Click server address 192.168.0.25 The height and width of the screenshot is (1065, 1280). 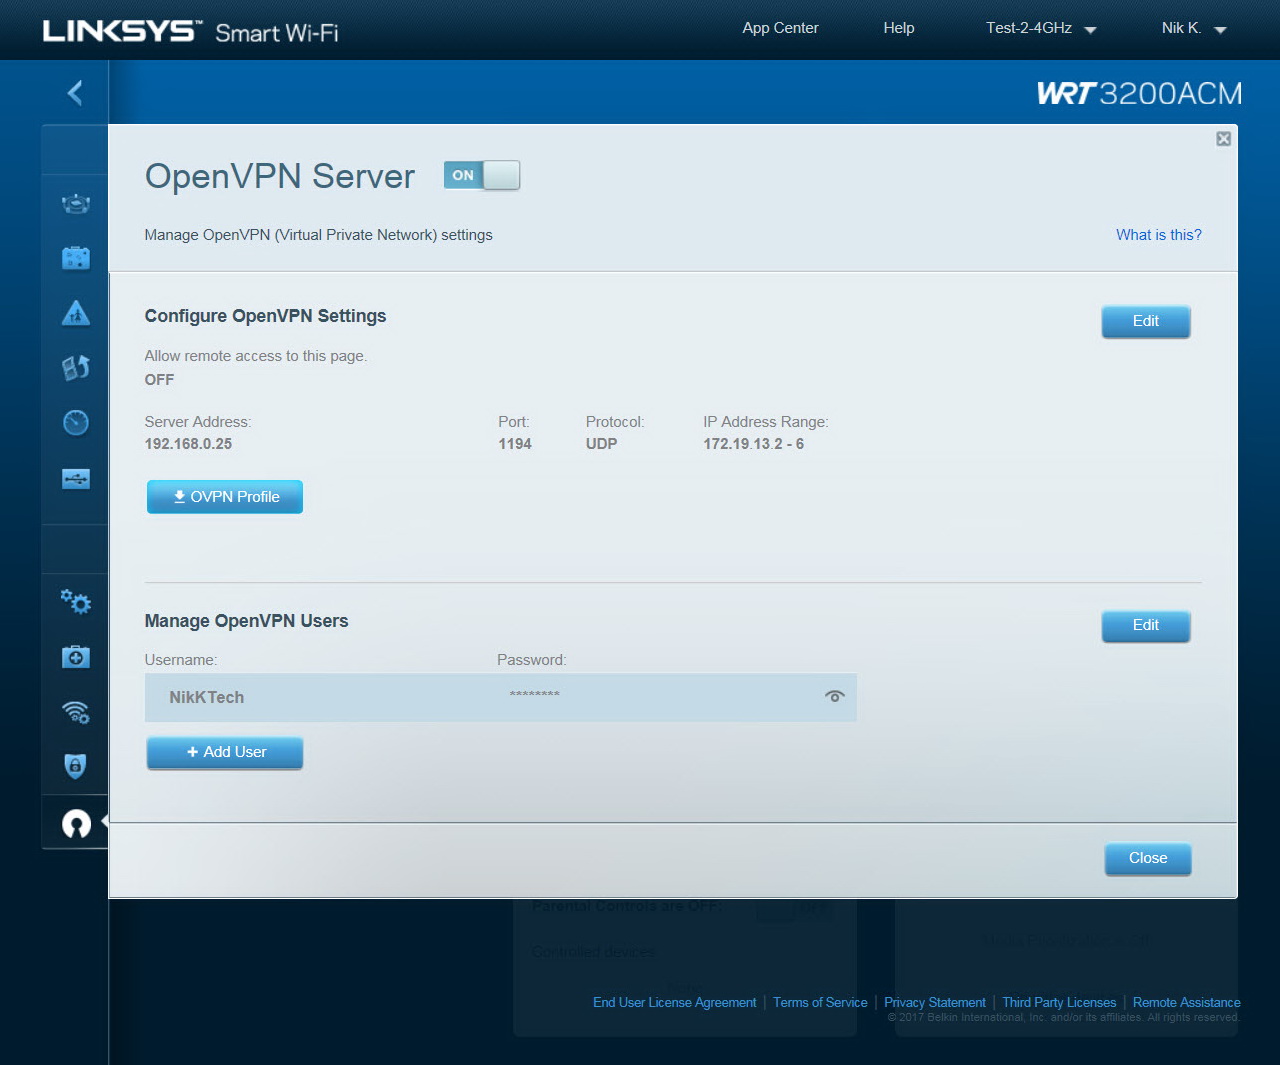point(188,444)
